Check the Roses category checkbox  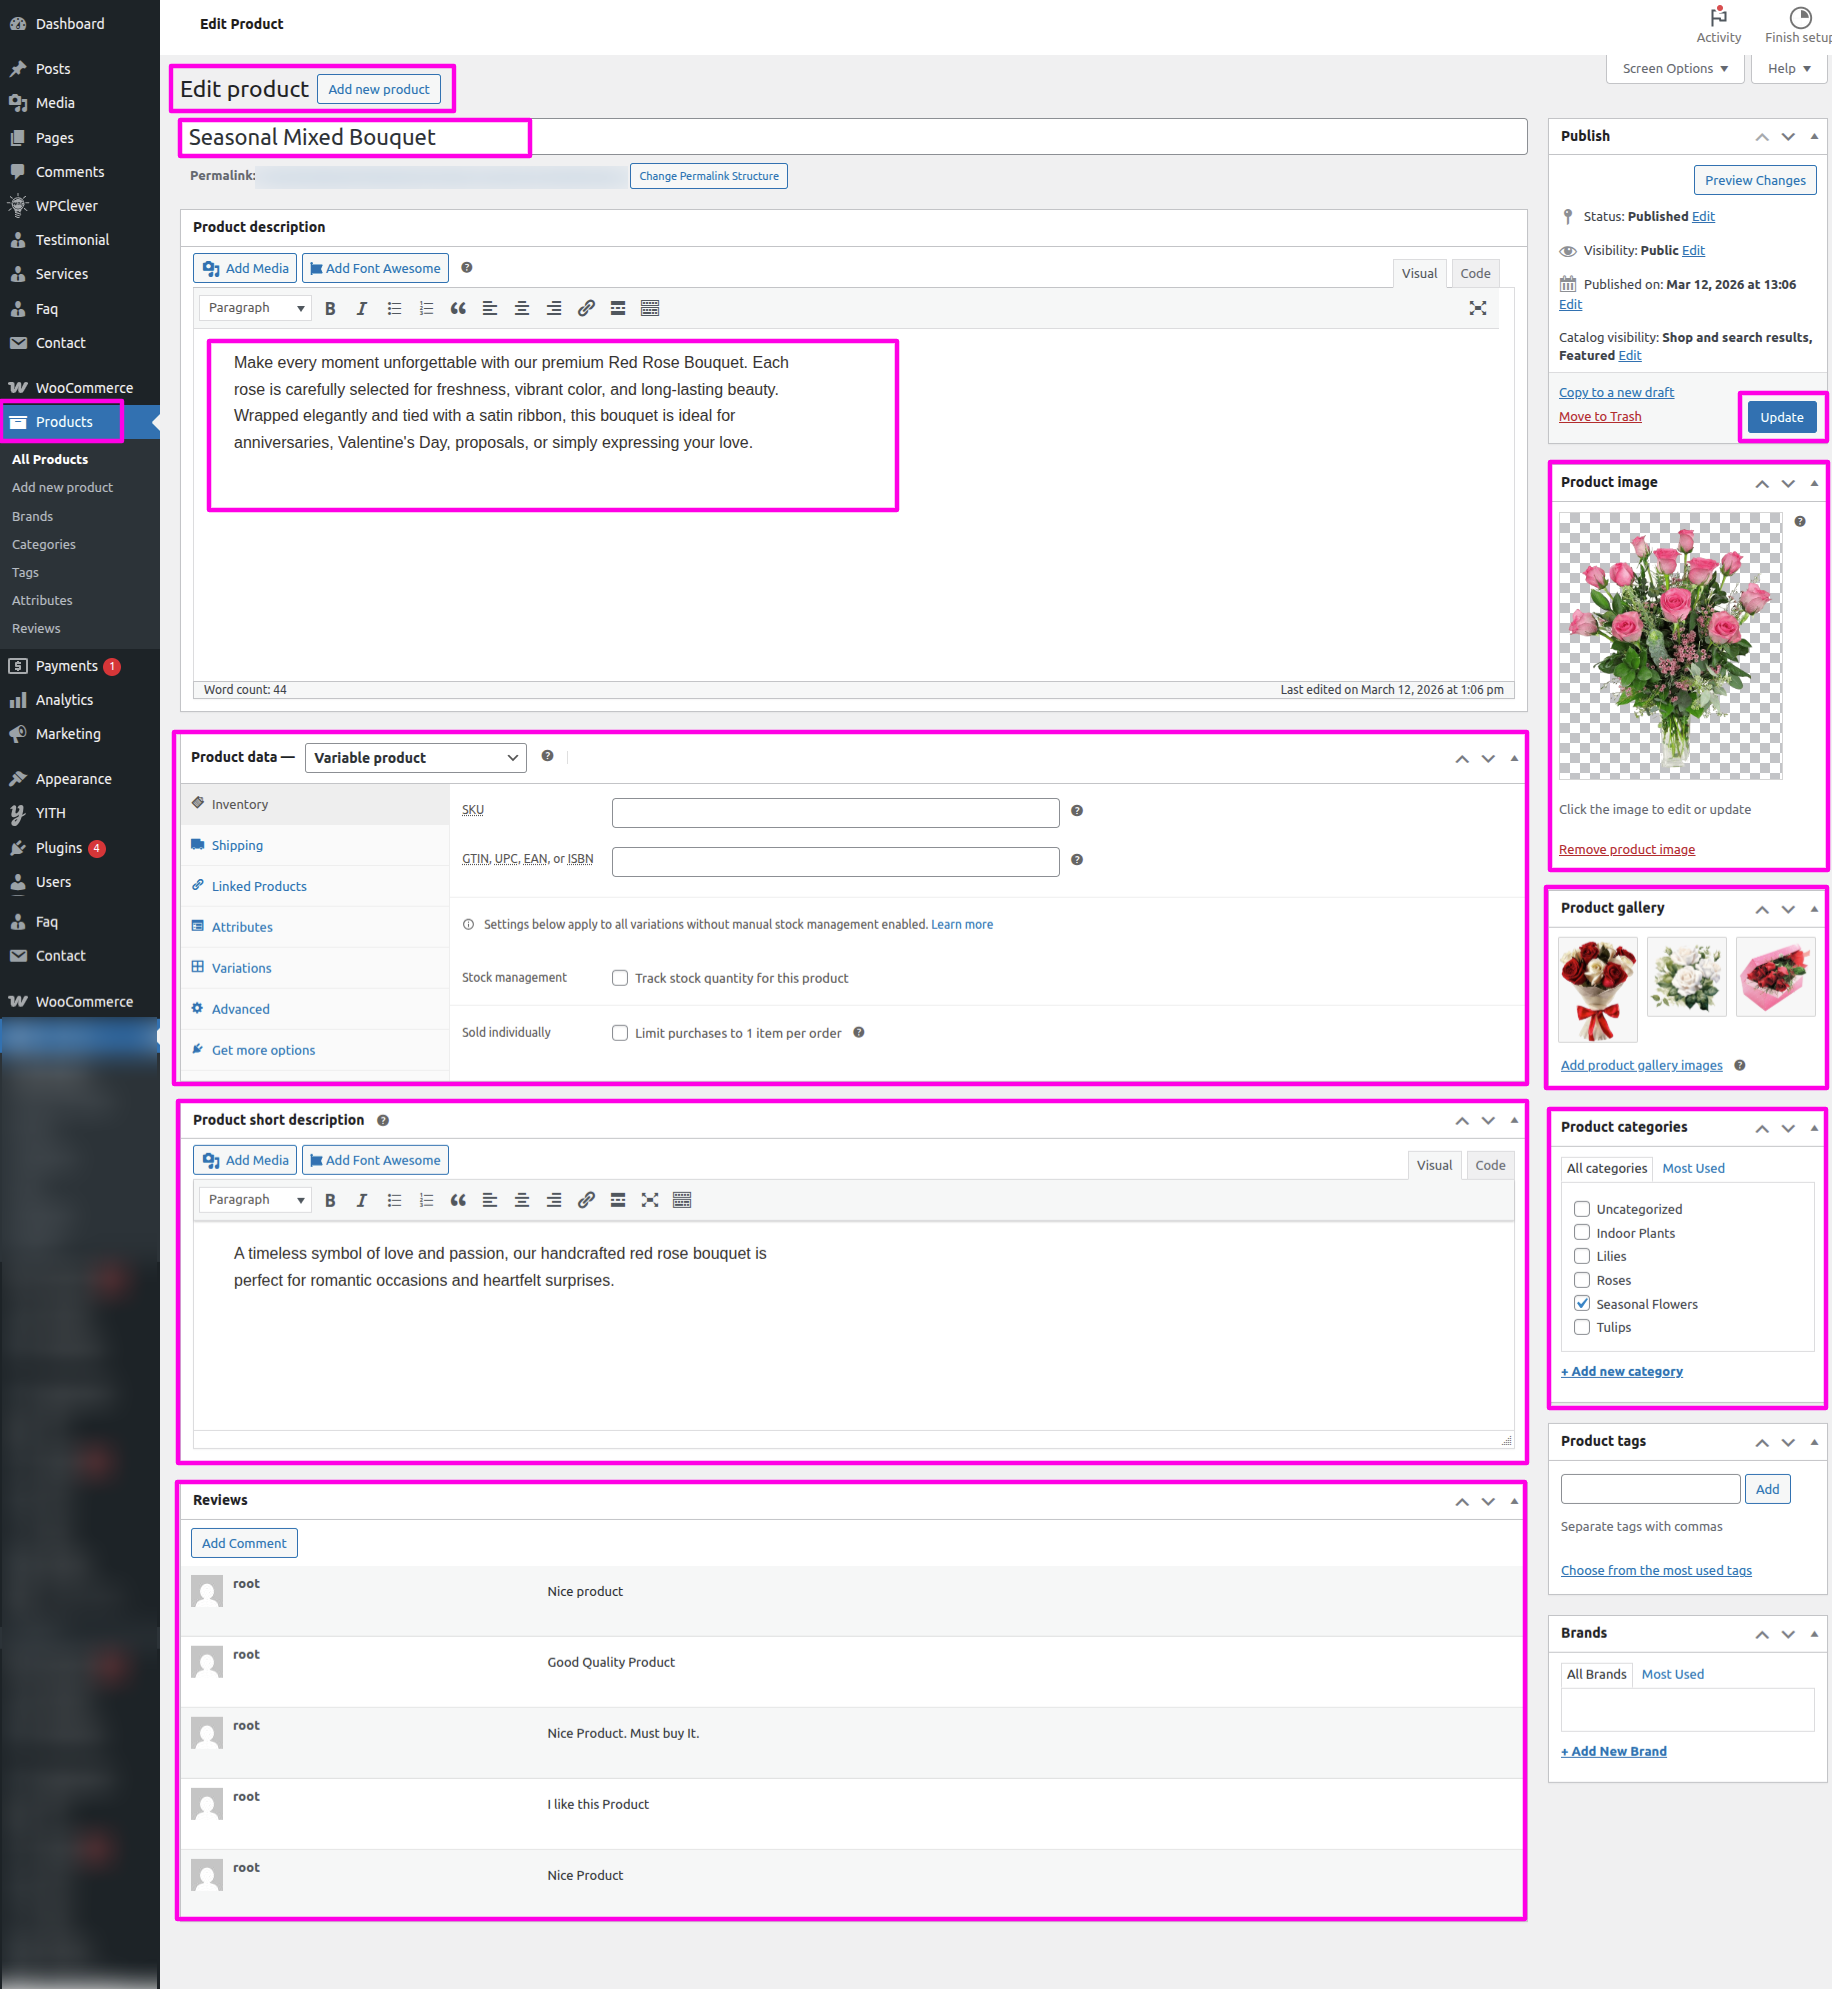1582,1280
